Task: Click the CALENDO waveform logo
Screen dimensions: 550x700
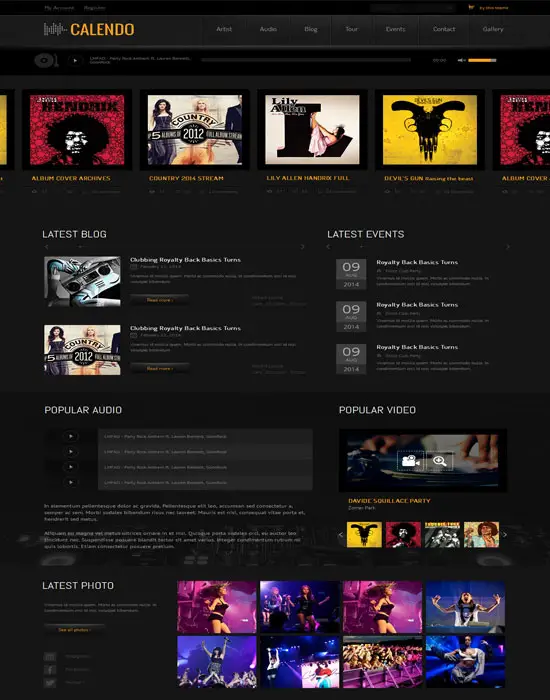Action: point(89,29)
